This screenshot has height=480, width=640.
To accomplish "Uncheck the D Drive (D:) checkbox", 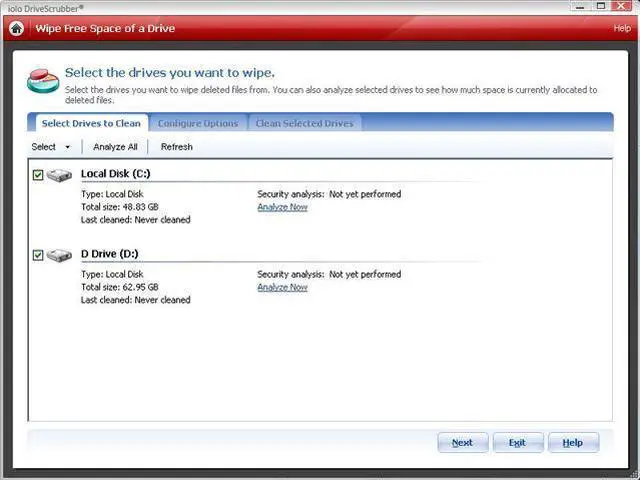I will tap(38, 255).
